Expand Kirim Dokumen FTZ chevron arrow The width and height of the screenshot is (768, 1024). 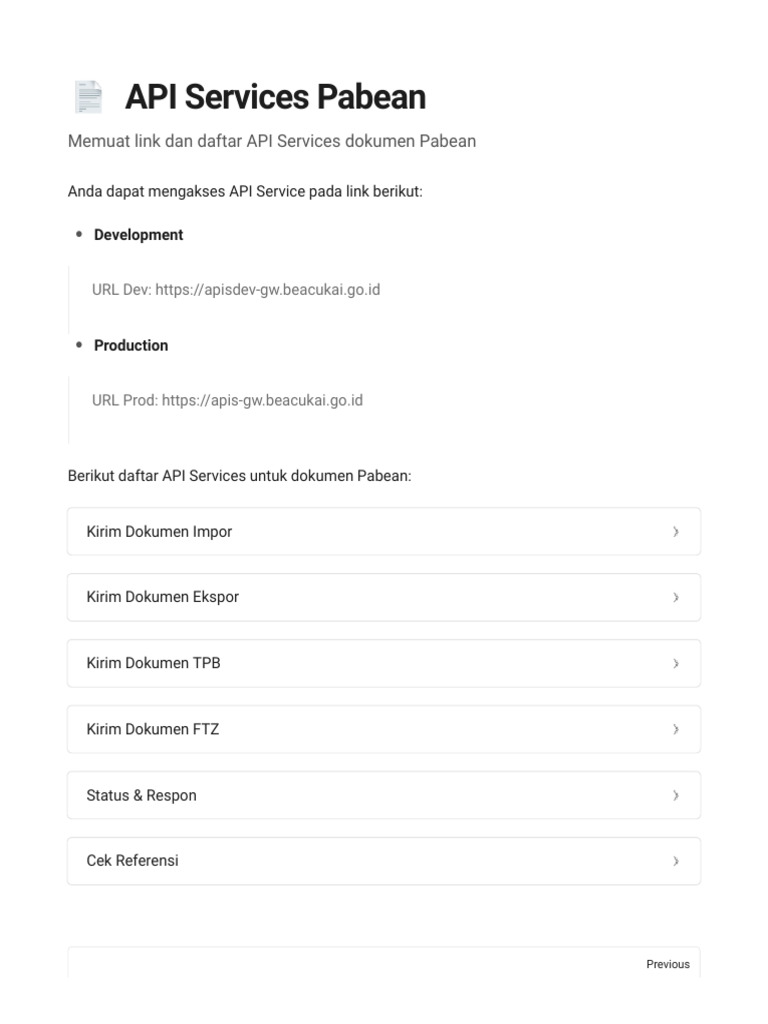pos(676,729)
